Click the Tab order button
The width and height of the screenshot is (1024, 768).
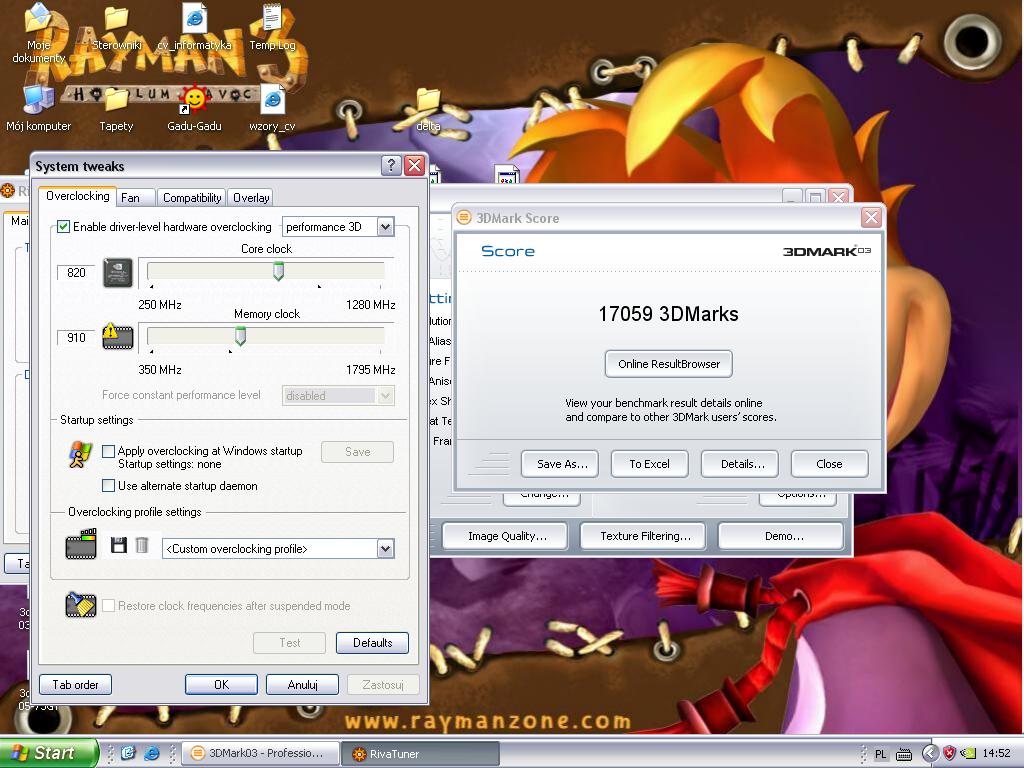(75, 684)
